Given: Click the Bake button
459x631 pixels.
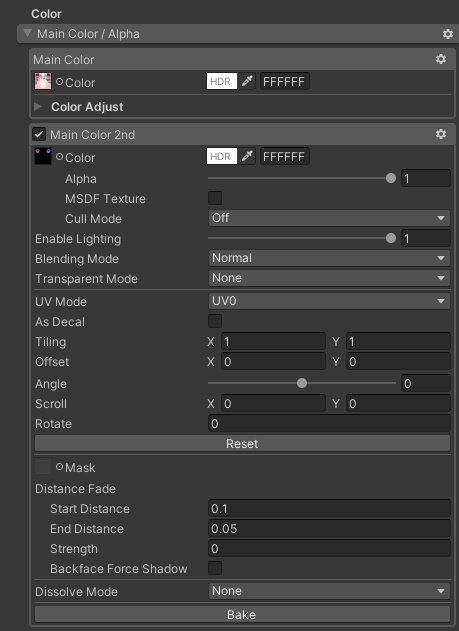Looking at the screenshot, I should point(242,615).
